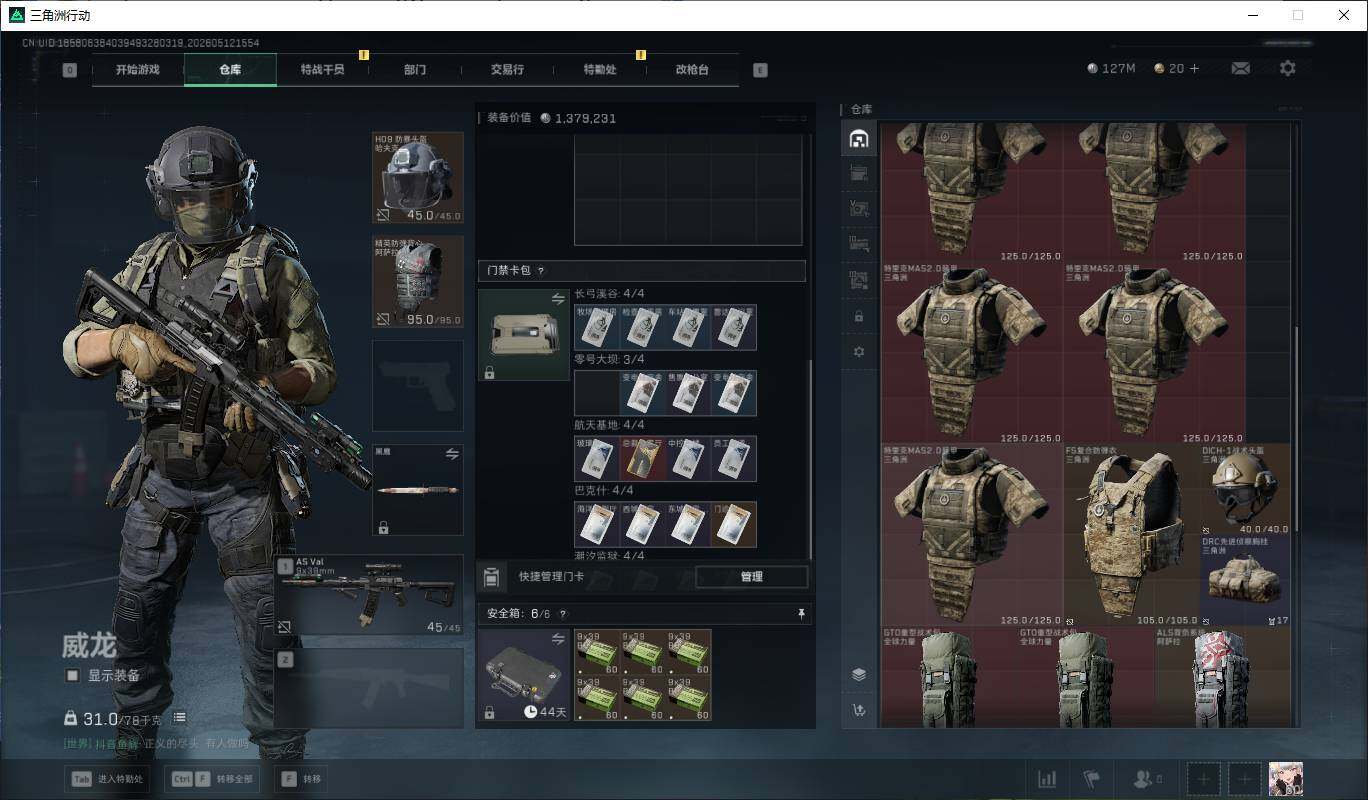Select the red 航天基地 keycard
This screenshot has width=1368, height=800.
643,458
